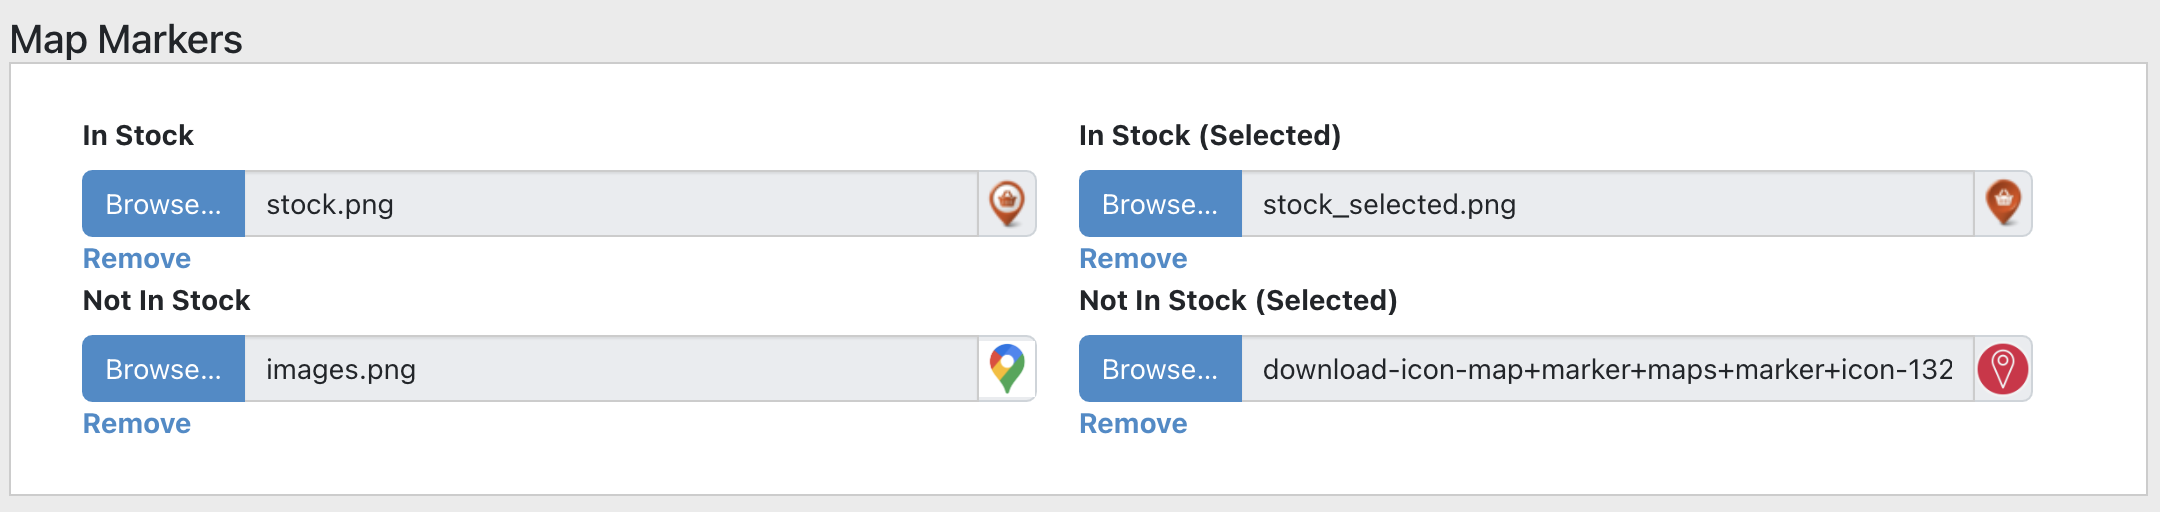Browse for an In Stock (Selected) marker image

(1160, 204)
